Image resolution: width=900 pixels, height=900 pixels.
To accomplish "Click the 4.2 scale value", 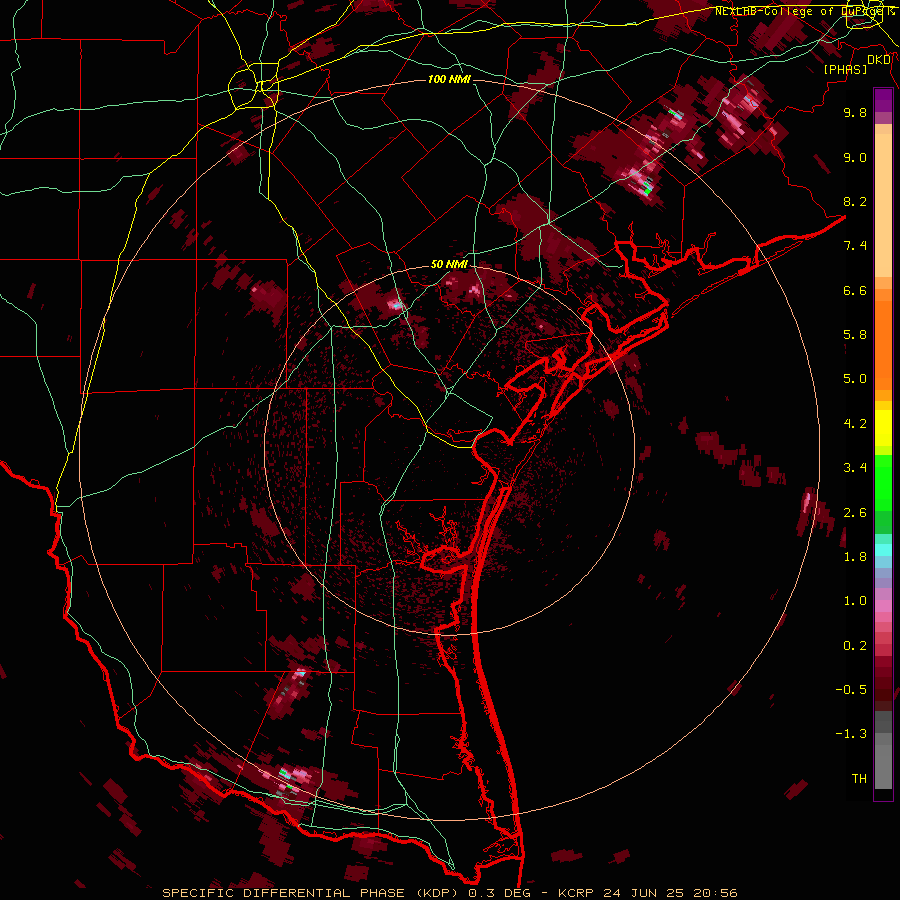I will 855,424.
